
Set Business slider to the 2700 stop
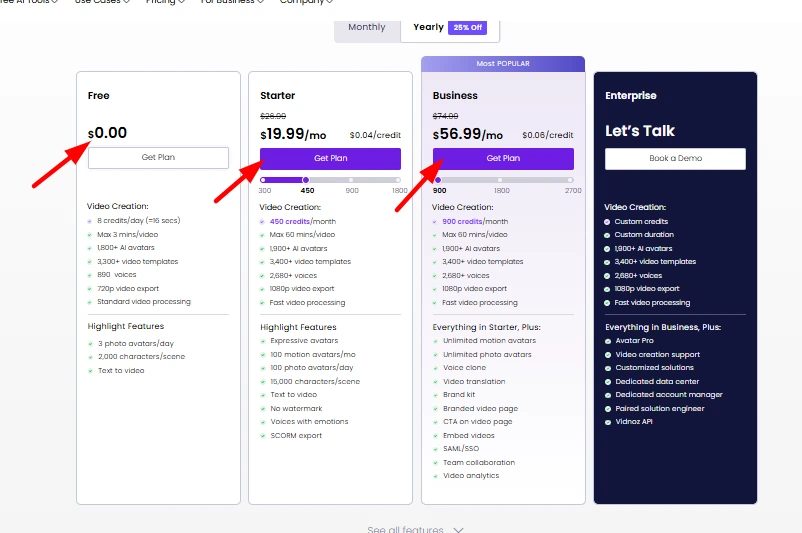tap(570, 180)
